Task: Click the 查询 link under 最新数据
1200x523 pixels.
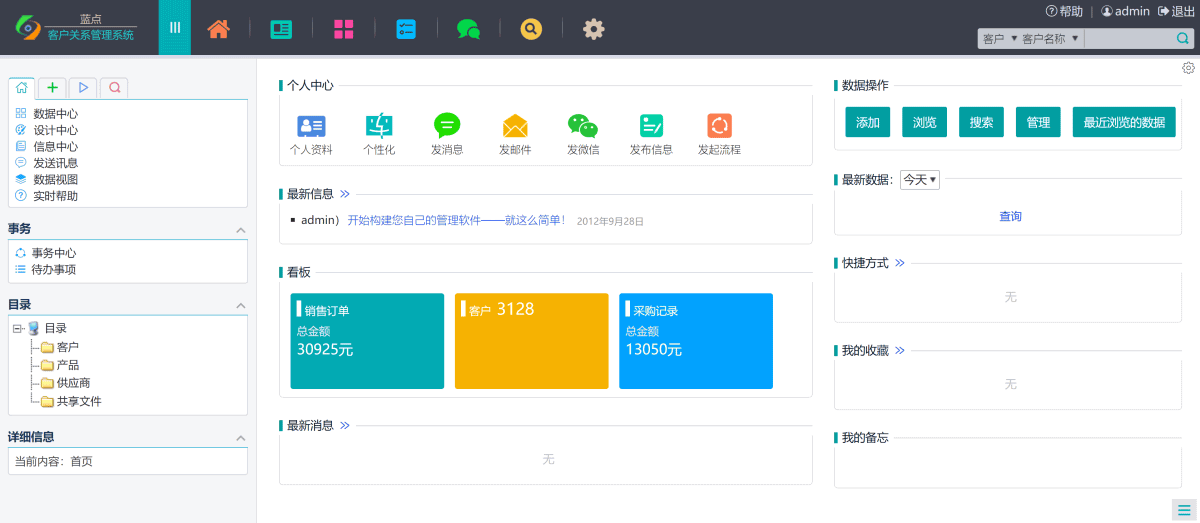Action: (x=1010, y=216)
